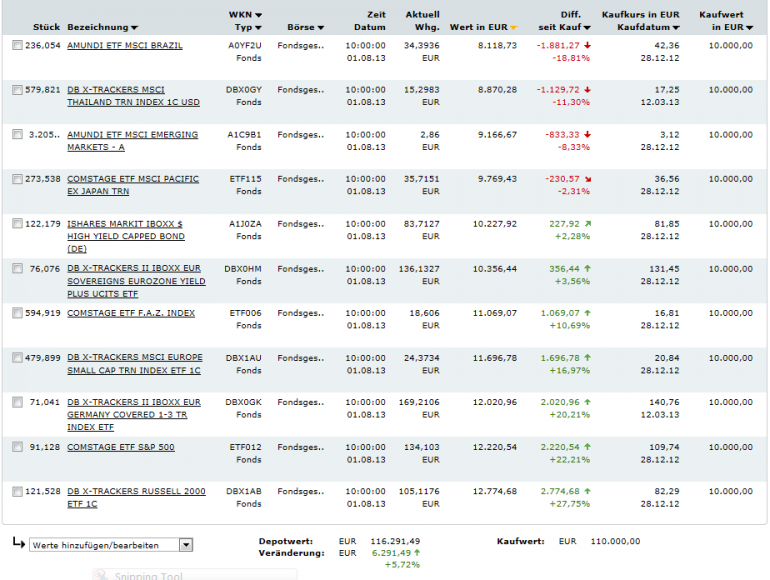This screenshot has height=580, width=770.
Task: Sort by Börse using its arrow
Action: click(321, 28)
